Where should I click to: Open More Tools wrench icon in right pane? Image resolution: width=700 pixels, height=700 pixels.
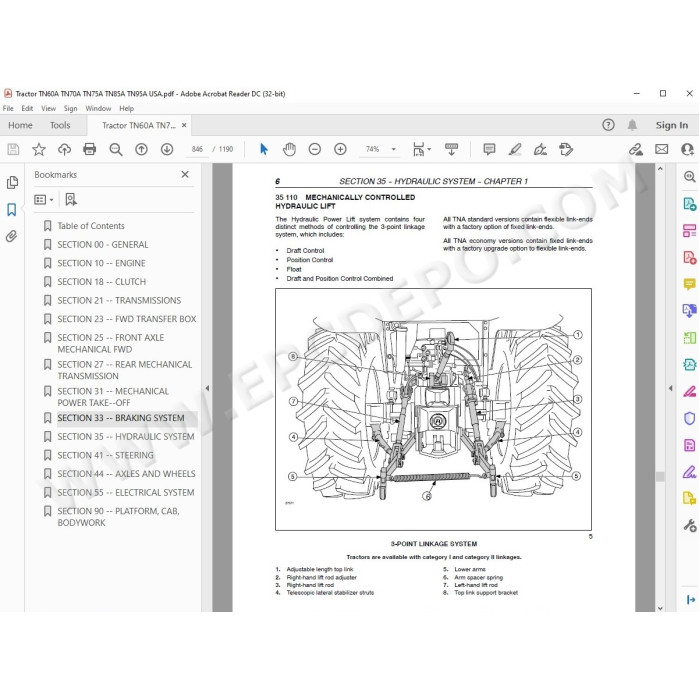pyautogui.click(x=690, y=526)
